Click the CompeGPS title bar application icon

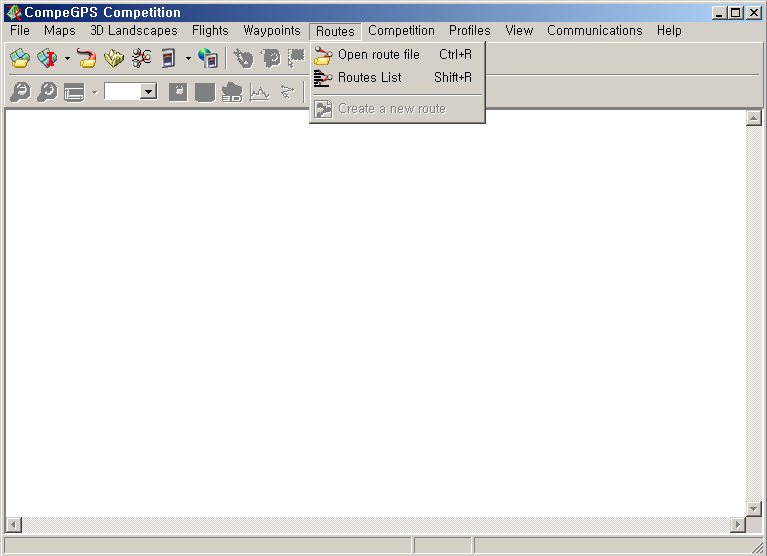(14, 12)
